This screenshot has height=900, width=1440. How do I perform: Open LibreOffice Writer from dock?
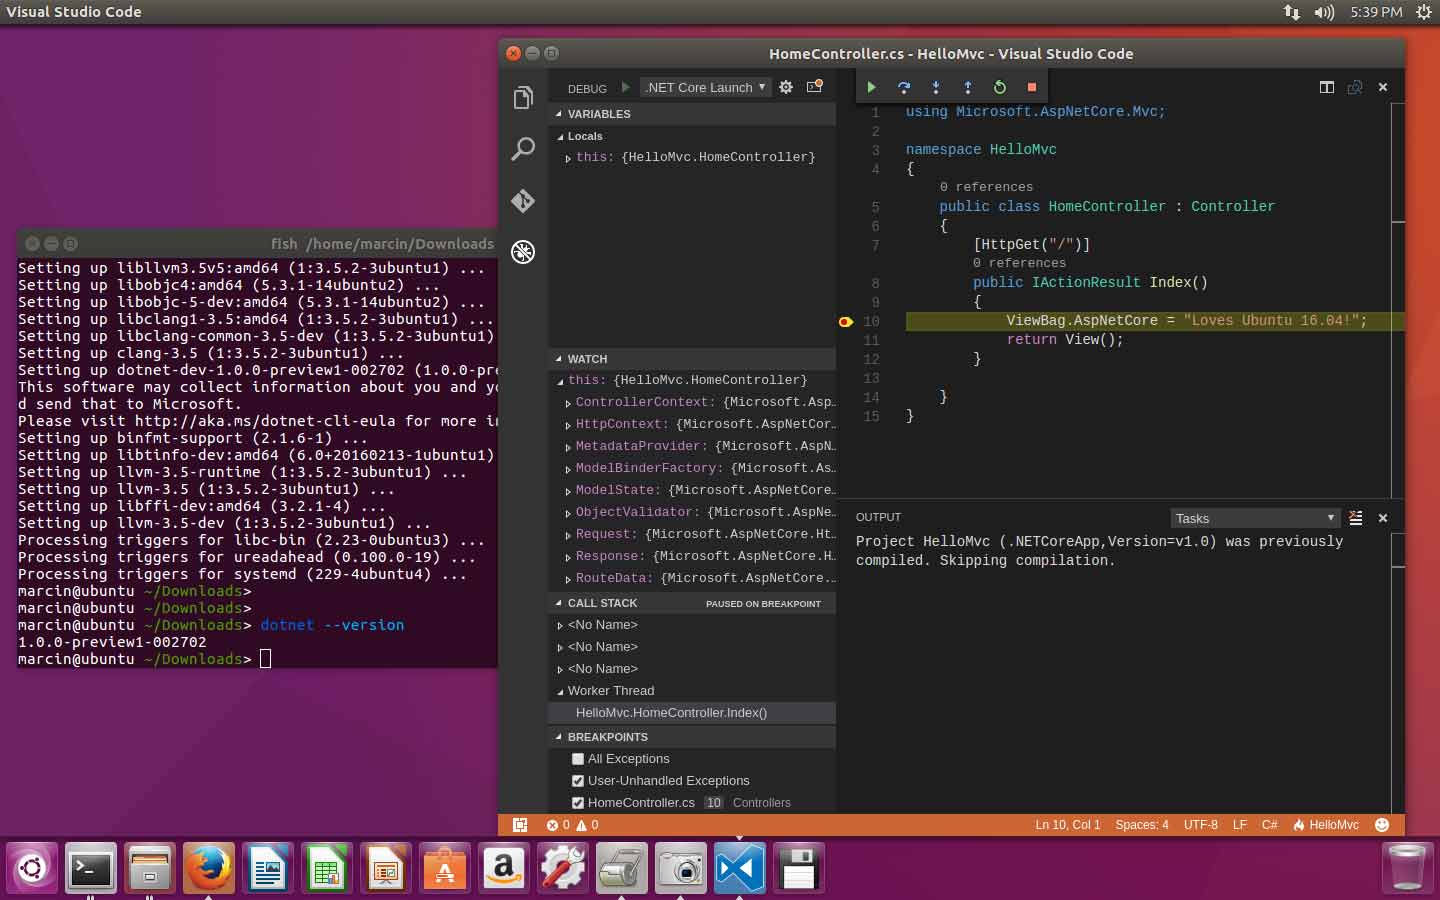pyautogui.click(x=267, y=868)
